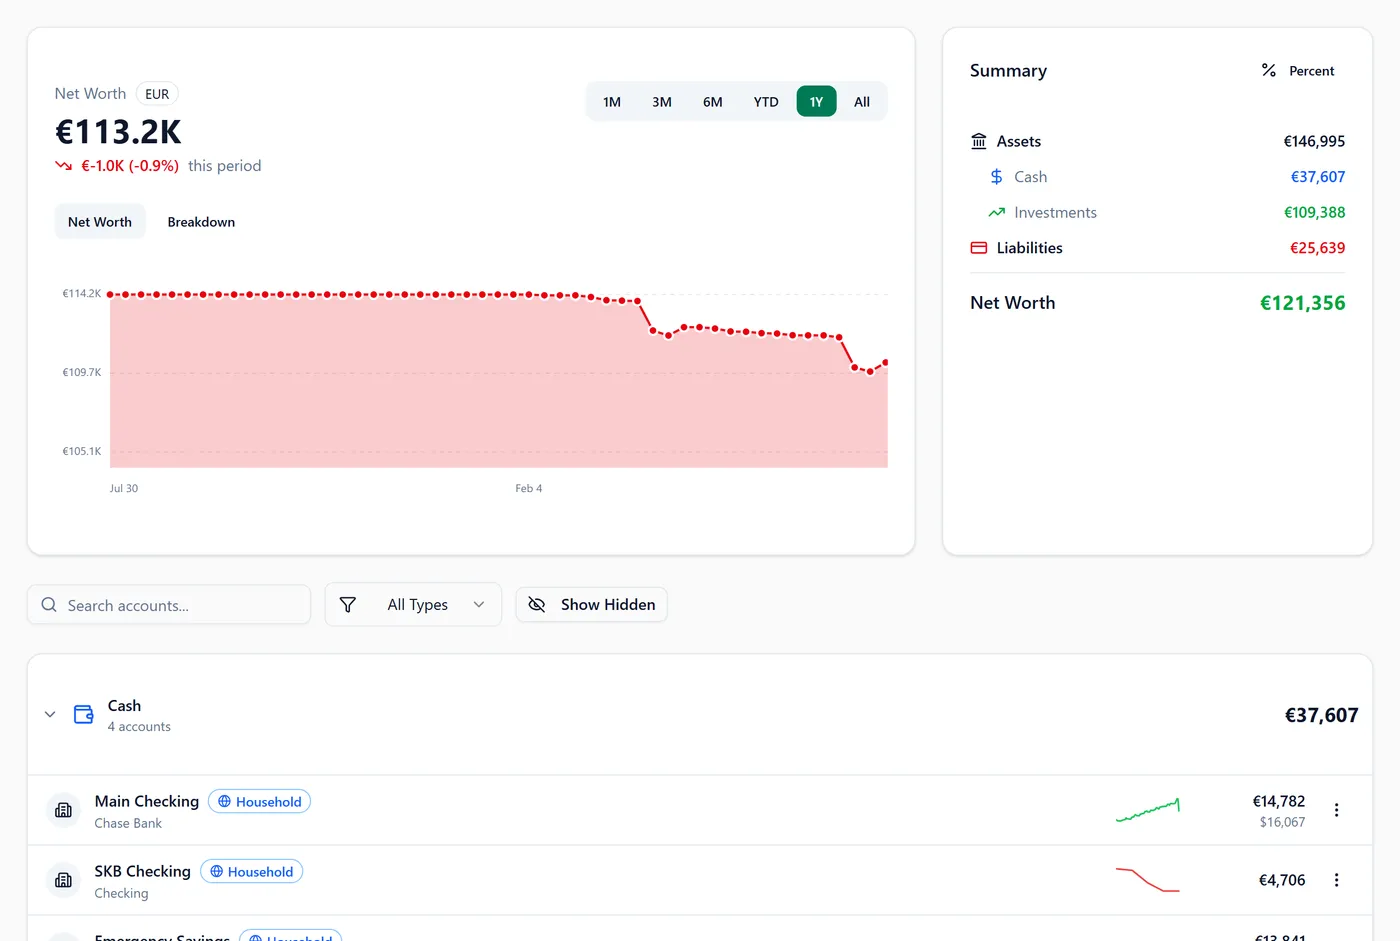The width and height of the screenshot is (1400, 941).
Task: Select the 1Y time range
Action: 816,102
